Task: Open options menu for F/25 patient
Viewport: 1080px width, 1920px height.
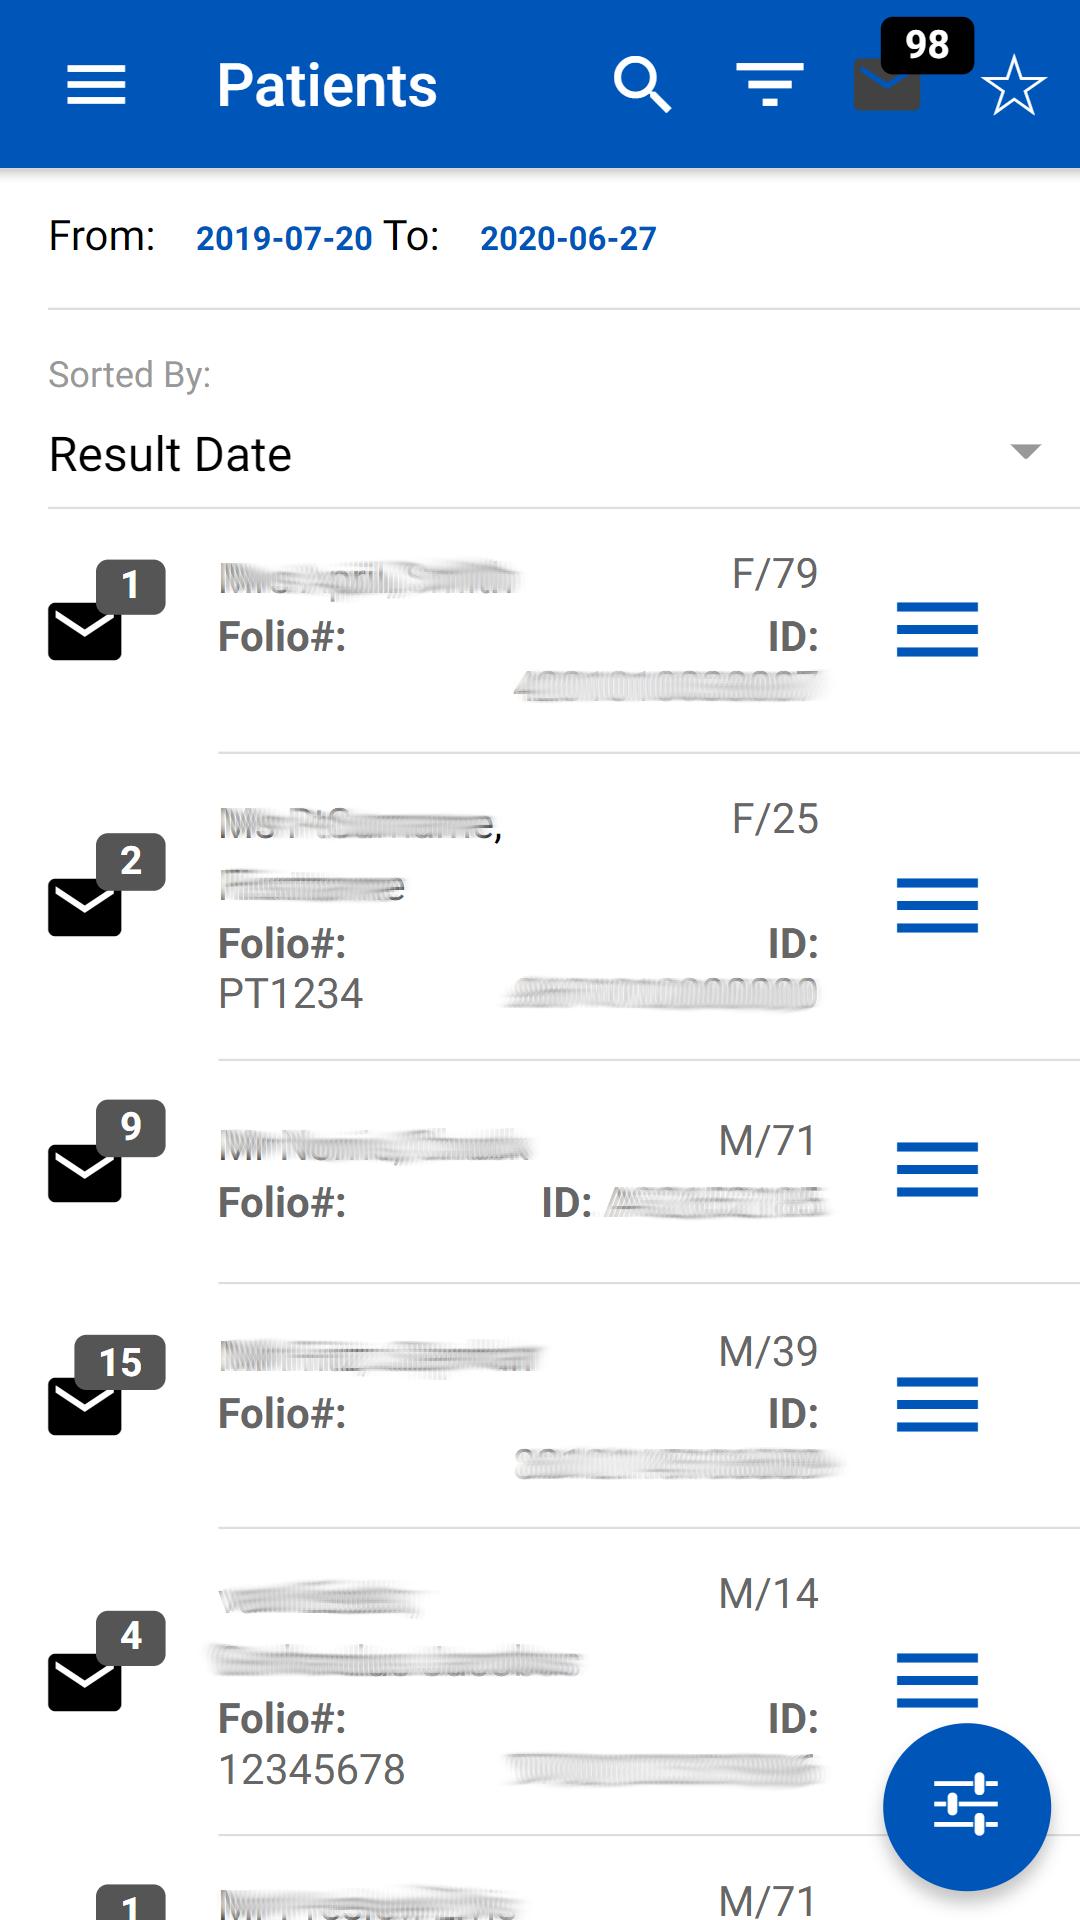Action: pos(937,906)
